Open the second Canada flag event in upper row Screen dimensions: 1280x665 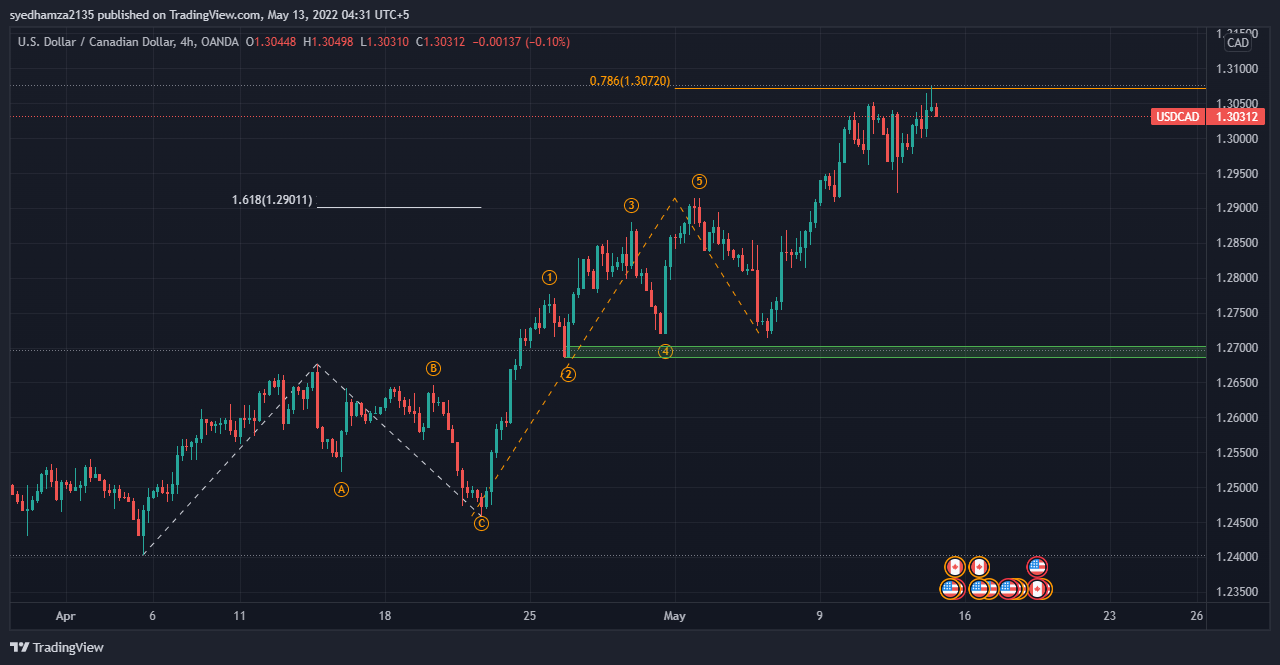tap(979, 567)
